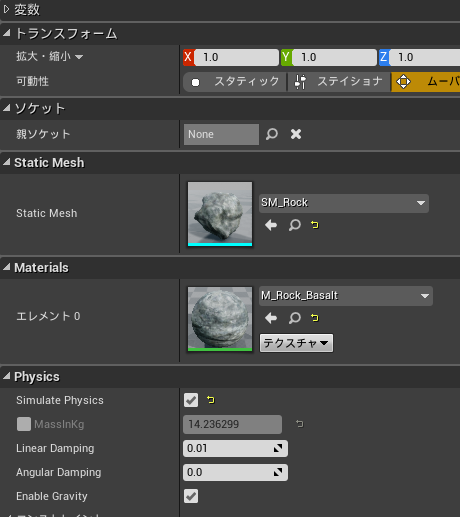Screen dimensions: 460x517
Task: Click the Static Mesh use-selected-asset arrow icon
Action: point(271,225)
